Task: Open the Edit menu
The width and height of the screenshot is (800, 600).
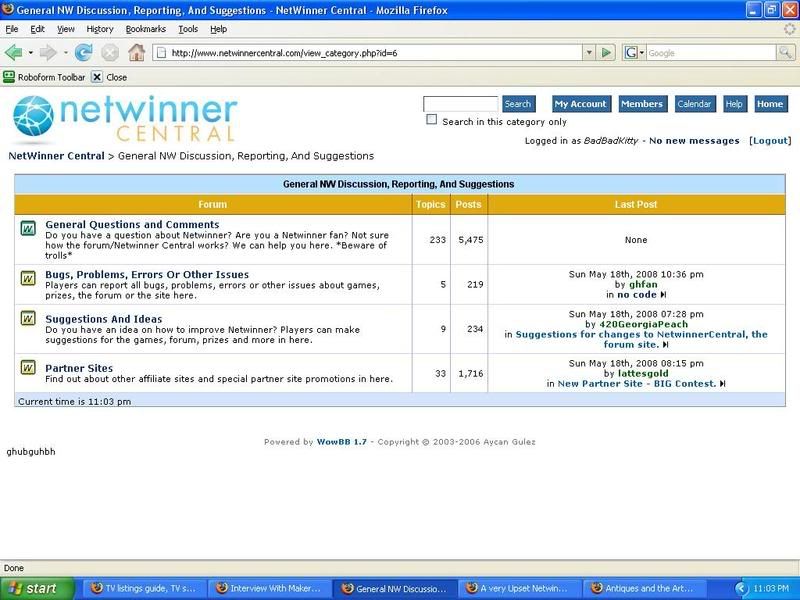Action: point(37,29)
